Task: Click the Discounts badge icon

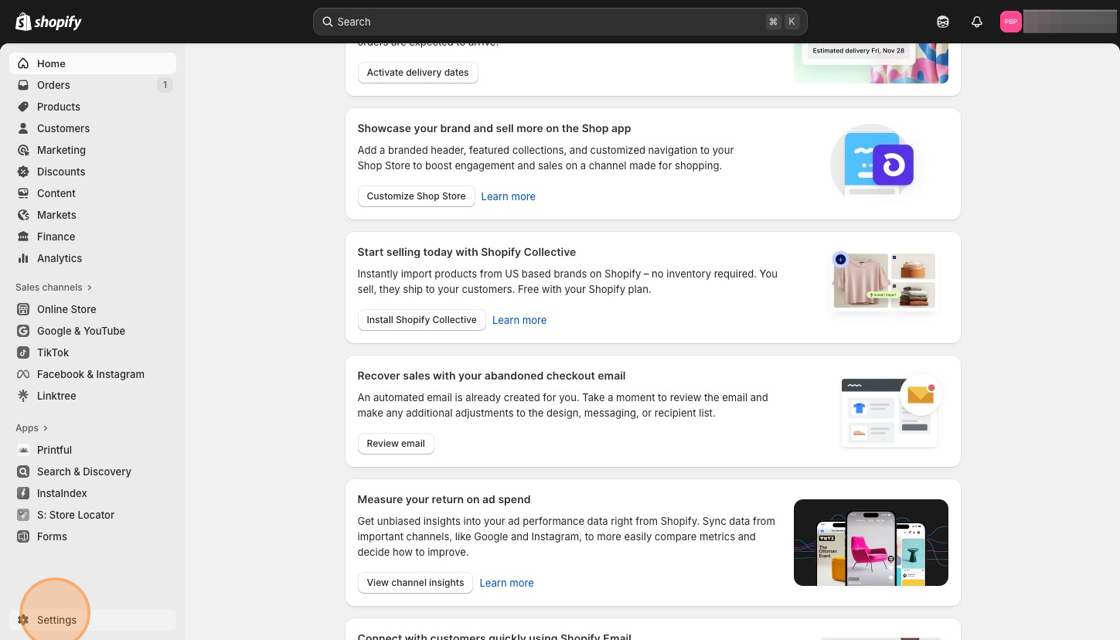Action: [24, 171]
